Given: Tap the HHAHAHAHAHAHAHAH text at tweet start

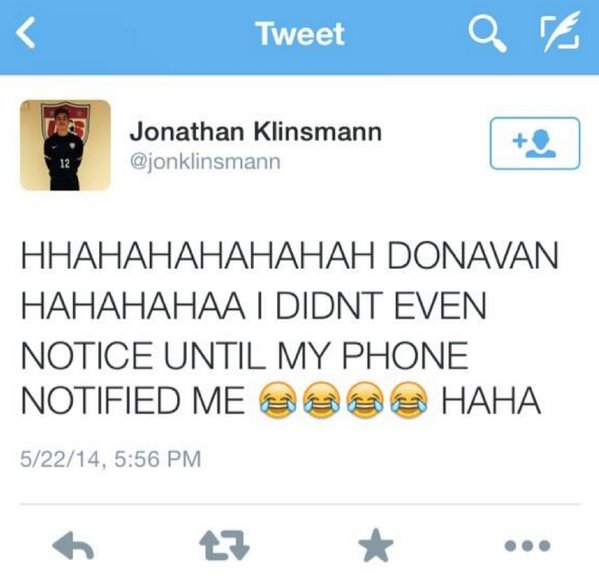Looking at the screenshot, I should [x=198, y=255].
